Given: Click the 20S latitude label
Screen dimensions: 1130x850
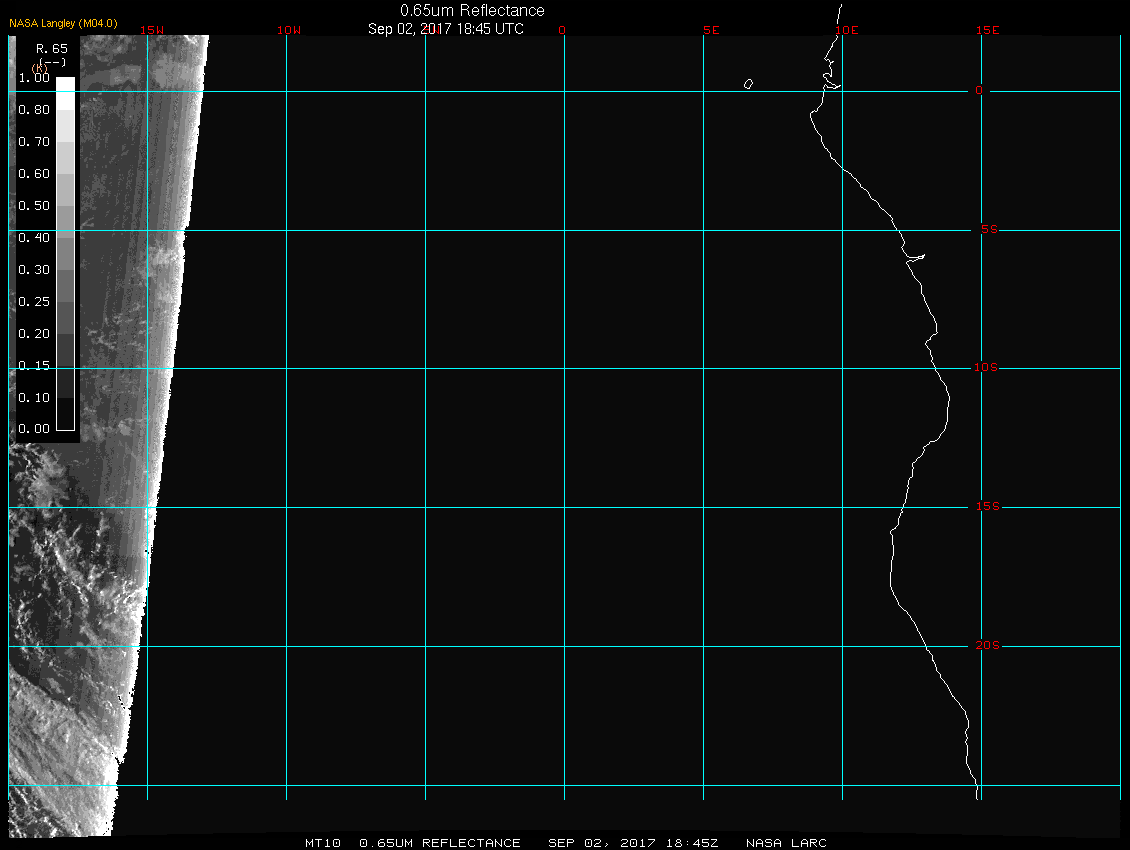Looking at the screenshot, I should pyautogui.click(x=987, y=646).
